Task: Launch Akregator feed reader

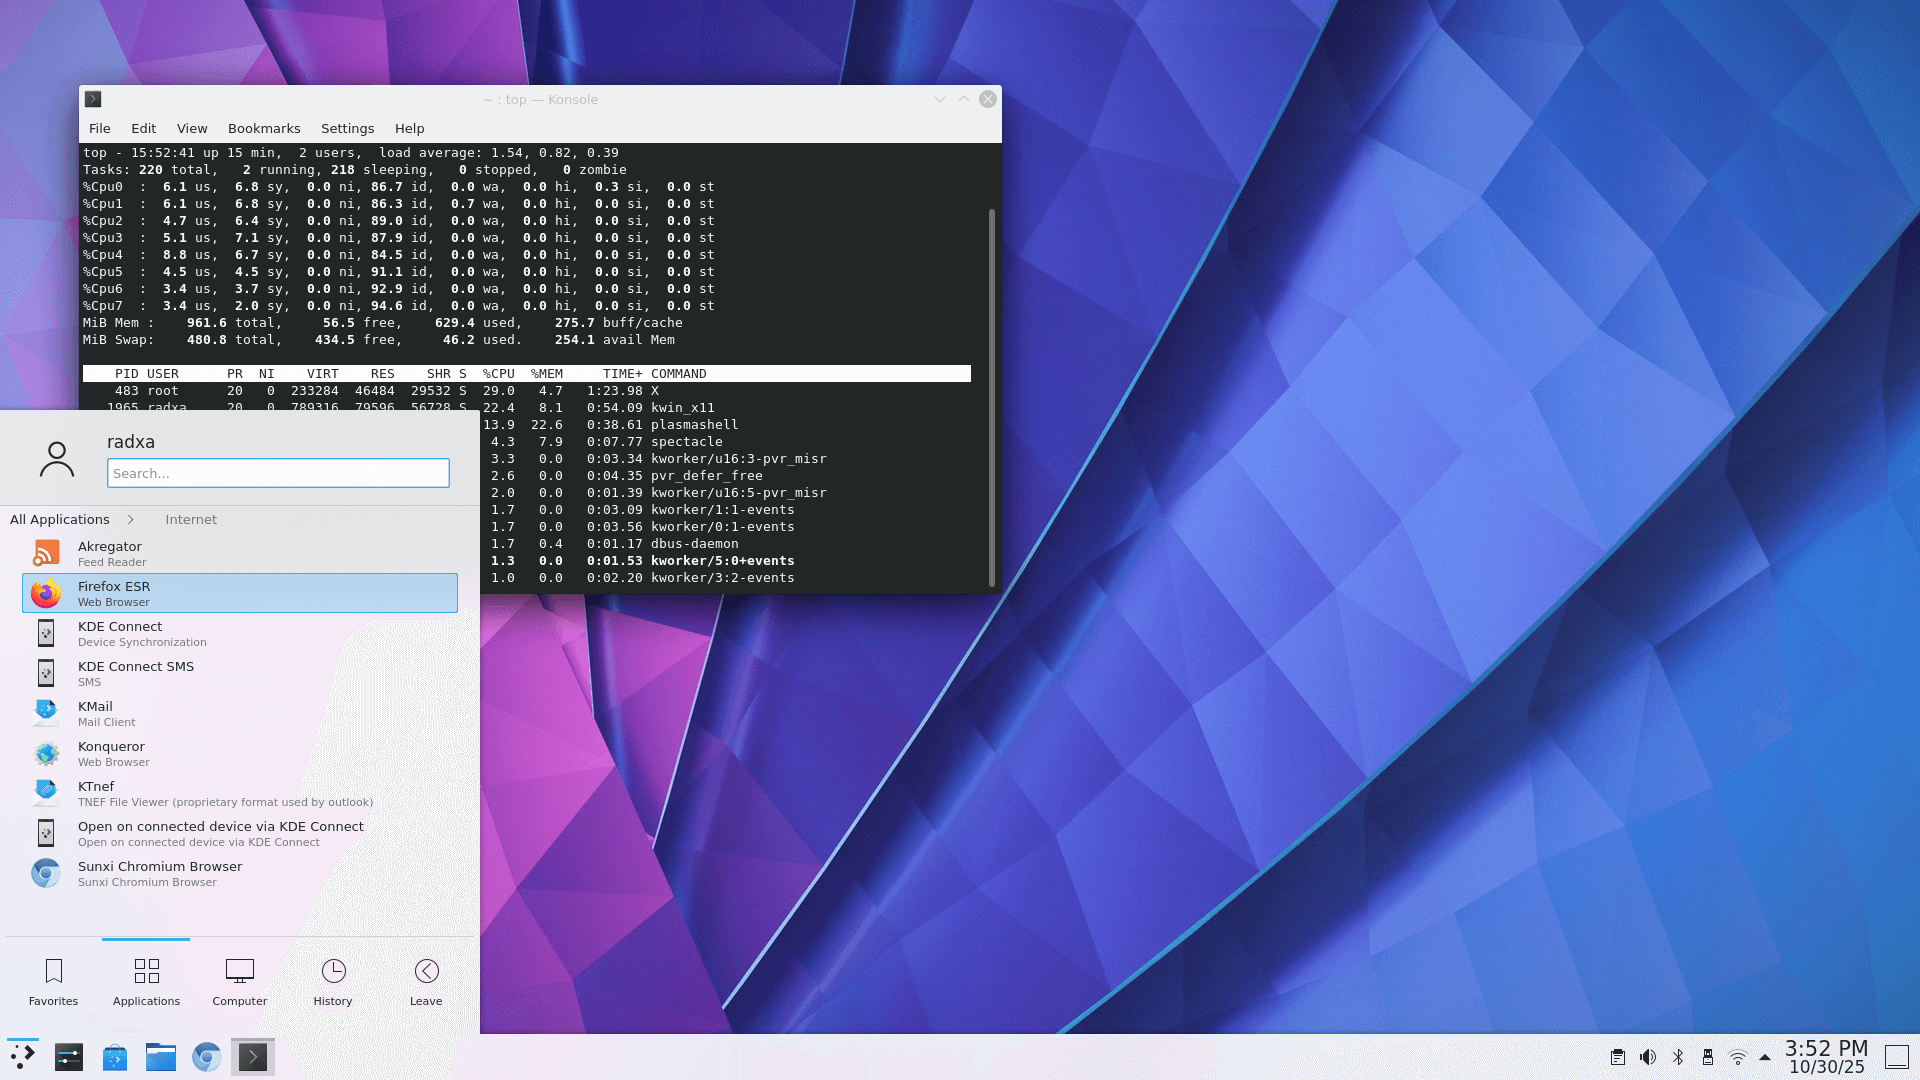Action: coord(110,553)
